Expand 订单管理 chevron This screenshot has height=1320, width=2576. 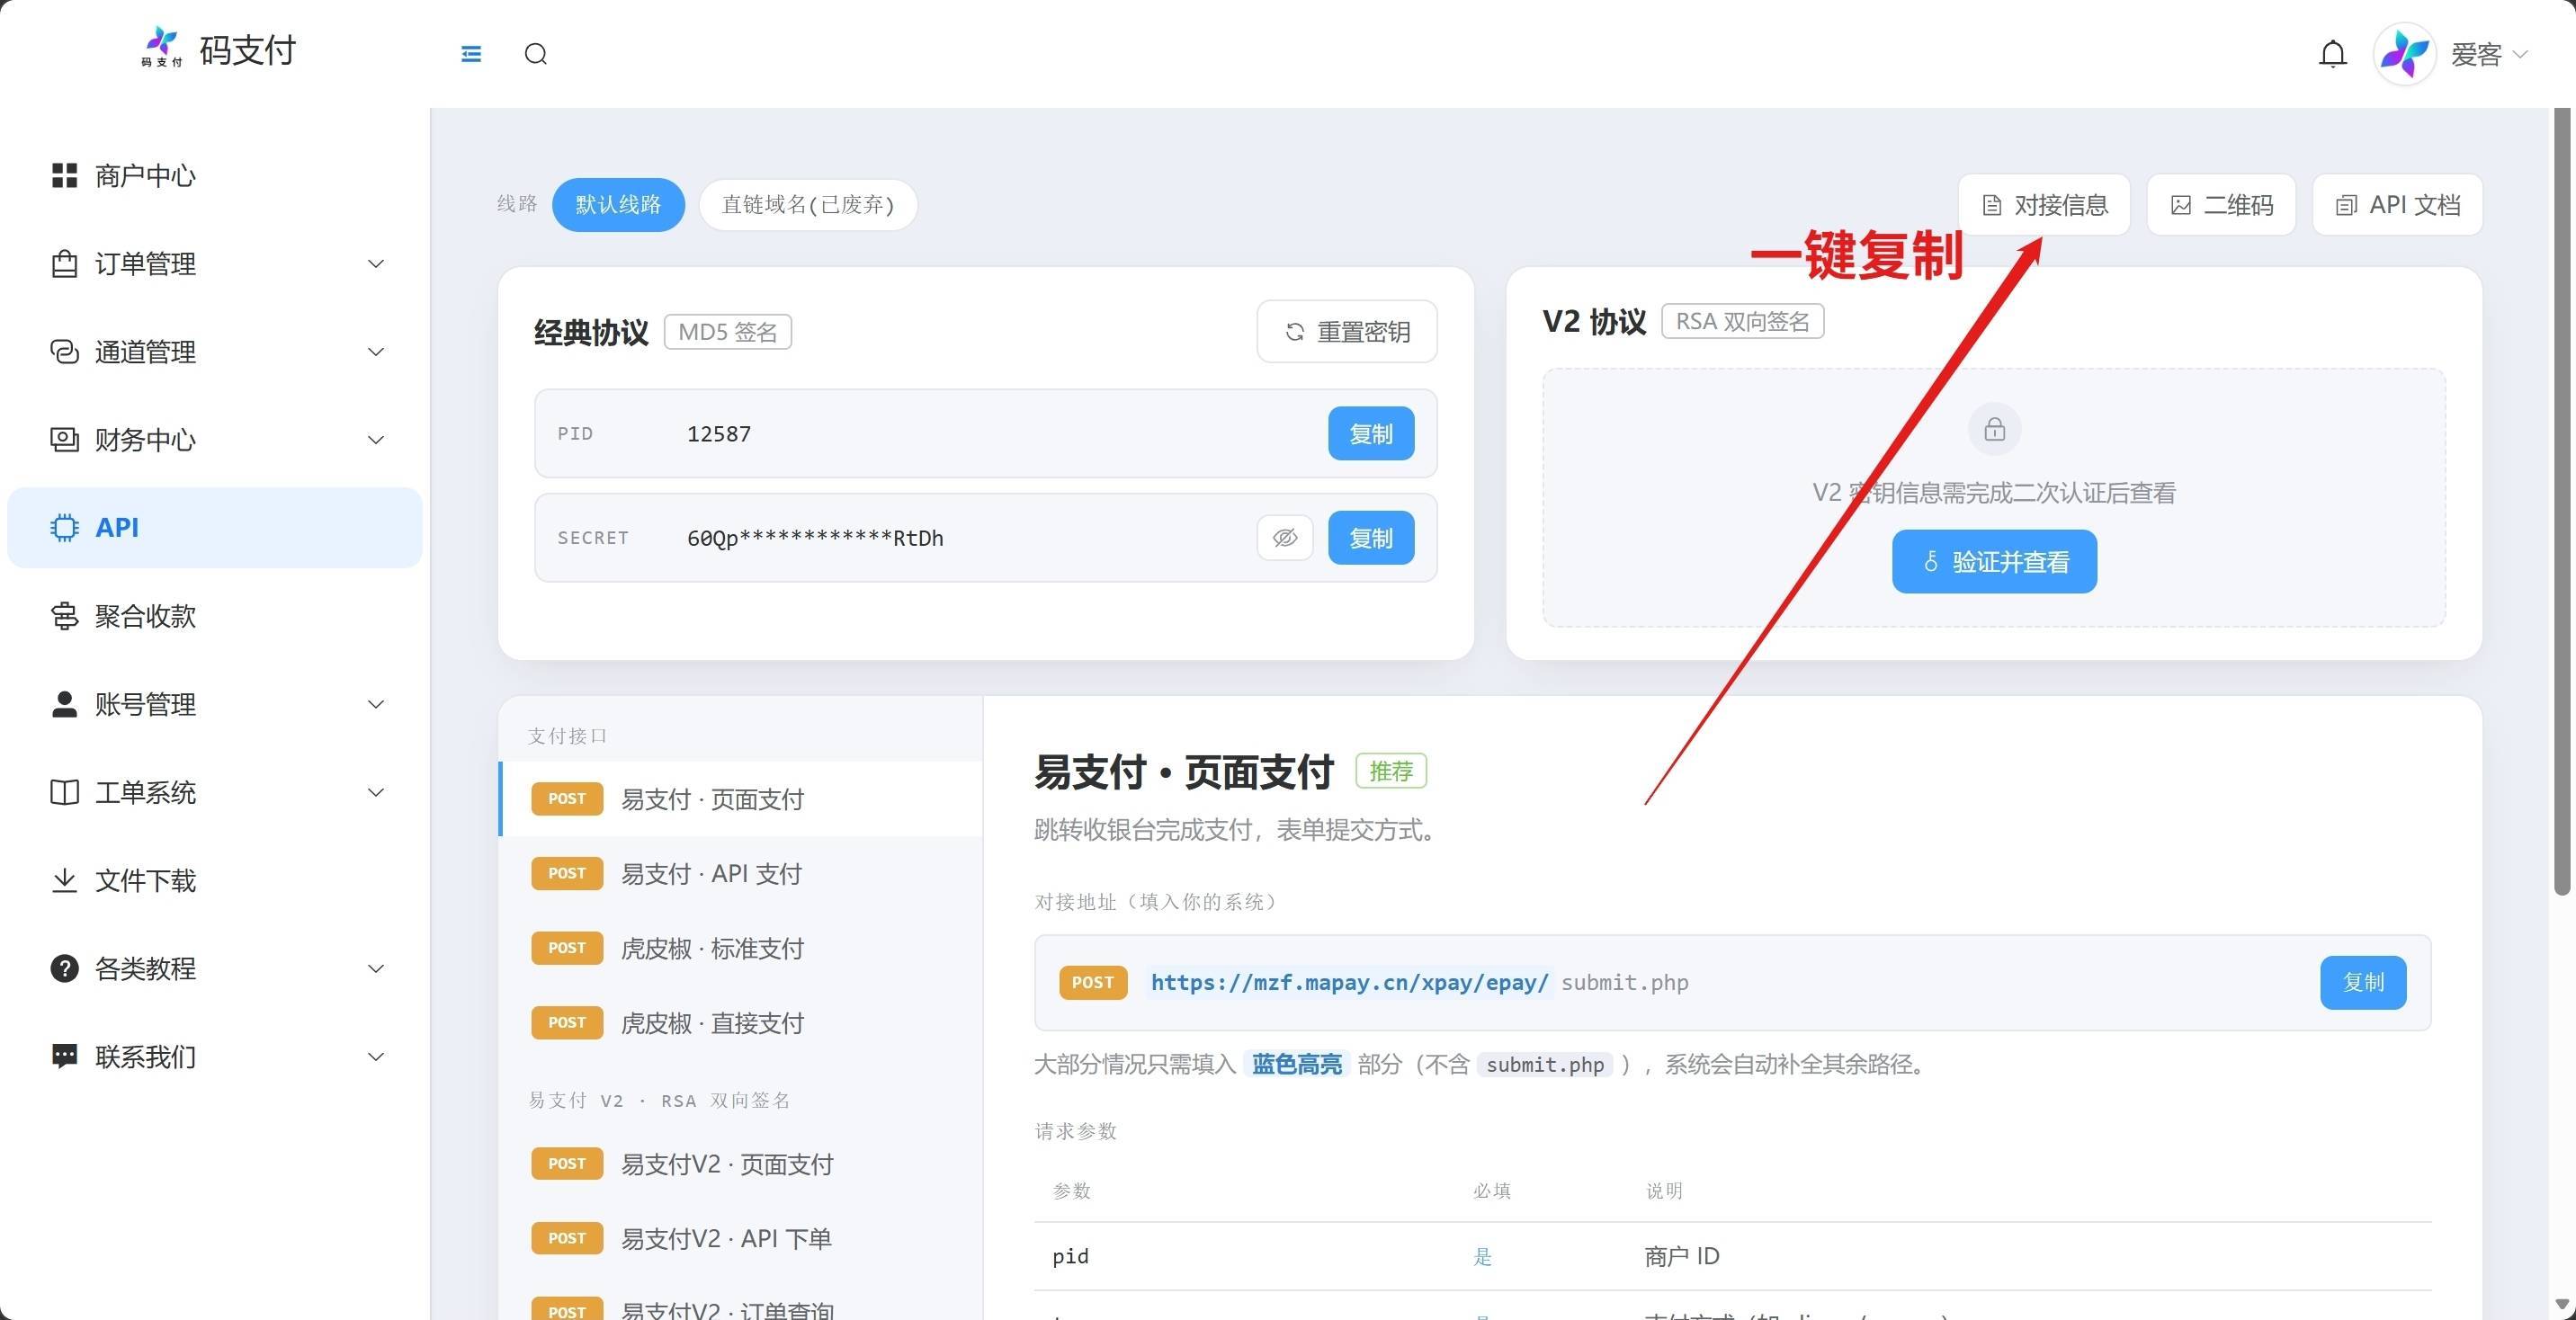[x=376, y=264]
